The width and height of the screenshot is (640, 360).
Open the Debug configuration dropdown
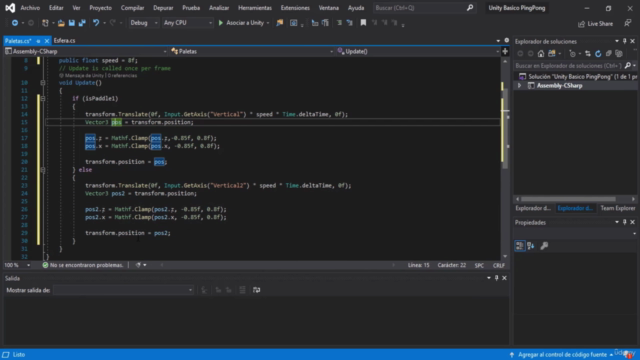pyautogui.click(x=143, y=23)
